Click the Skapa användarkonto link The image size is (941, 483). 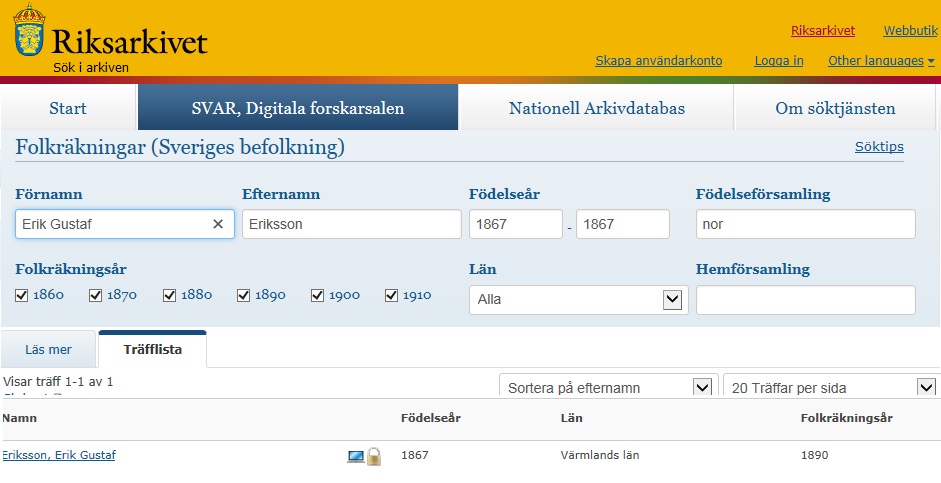click(x=658, y=61)
